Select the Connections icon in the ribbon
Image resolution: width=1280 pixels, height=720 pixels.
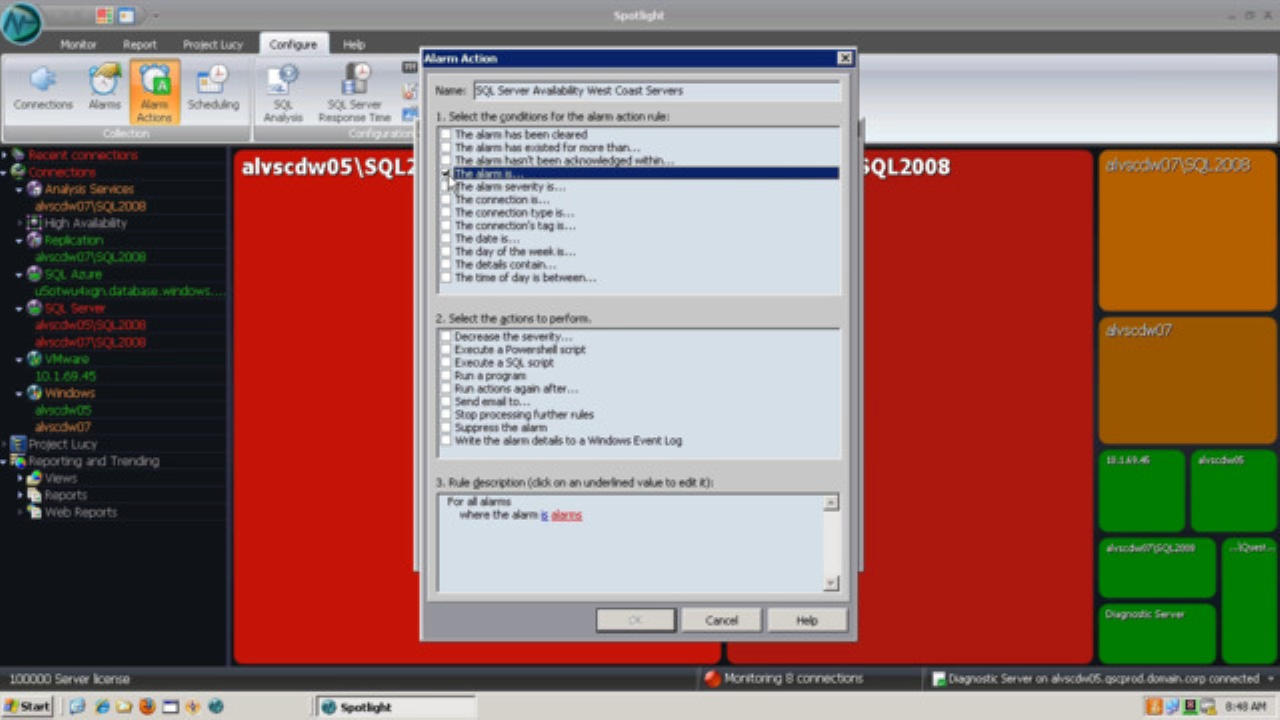(x=42, y=90)
